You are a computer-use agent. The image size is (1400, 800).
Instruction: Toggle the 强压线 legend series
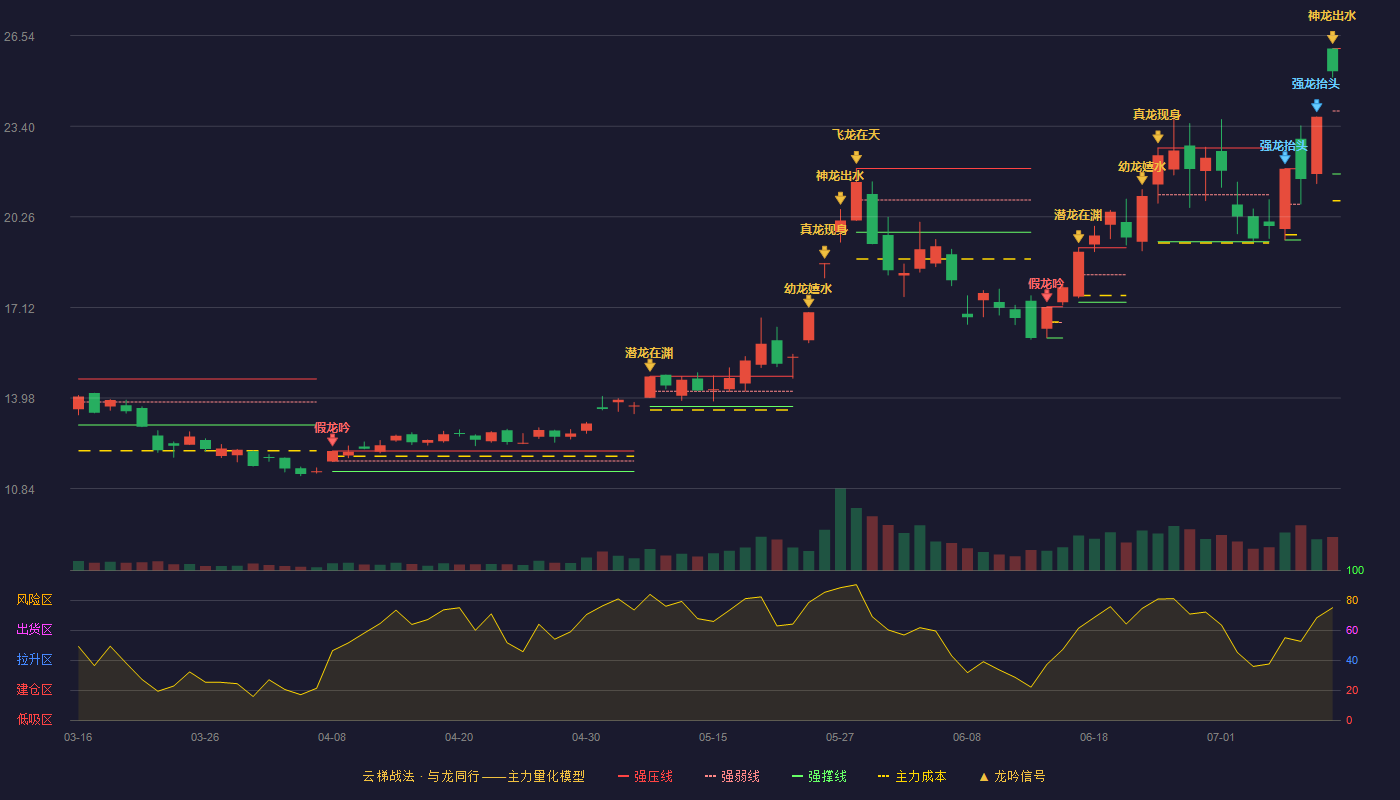(x=645, y=776)
